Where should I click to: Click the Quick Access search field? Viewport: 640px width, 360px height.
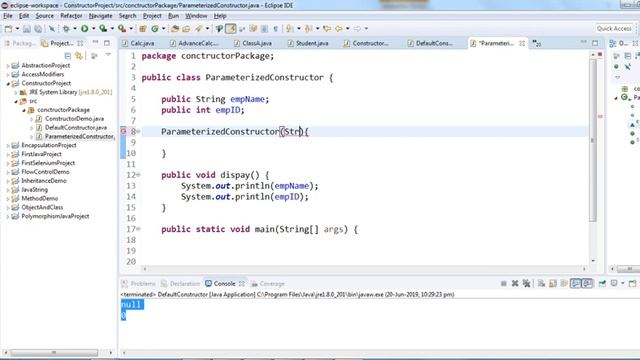coord(614,28)
